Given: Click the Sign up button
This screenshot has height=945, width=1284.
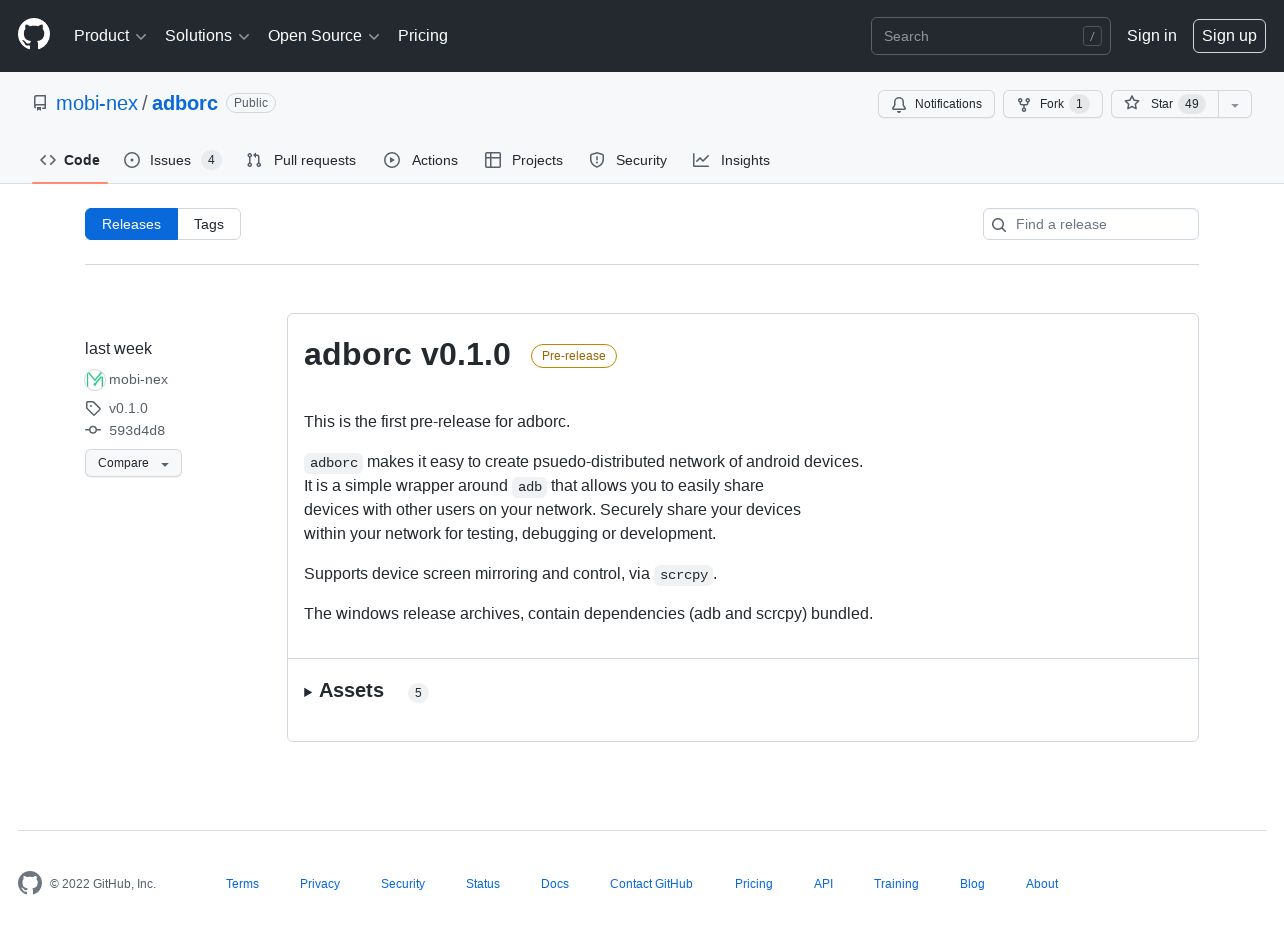Looking at the screenshot, I should (x=1229, y=36).
